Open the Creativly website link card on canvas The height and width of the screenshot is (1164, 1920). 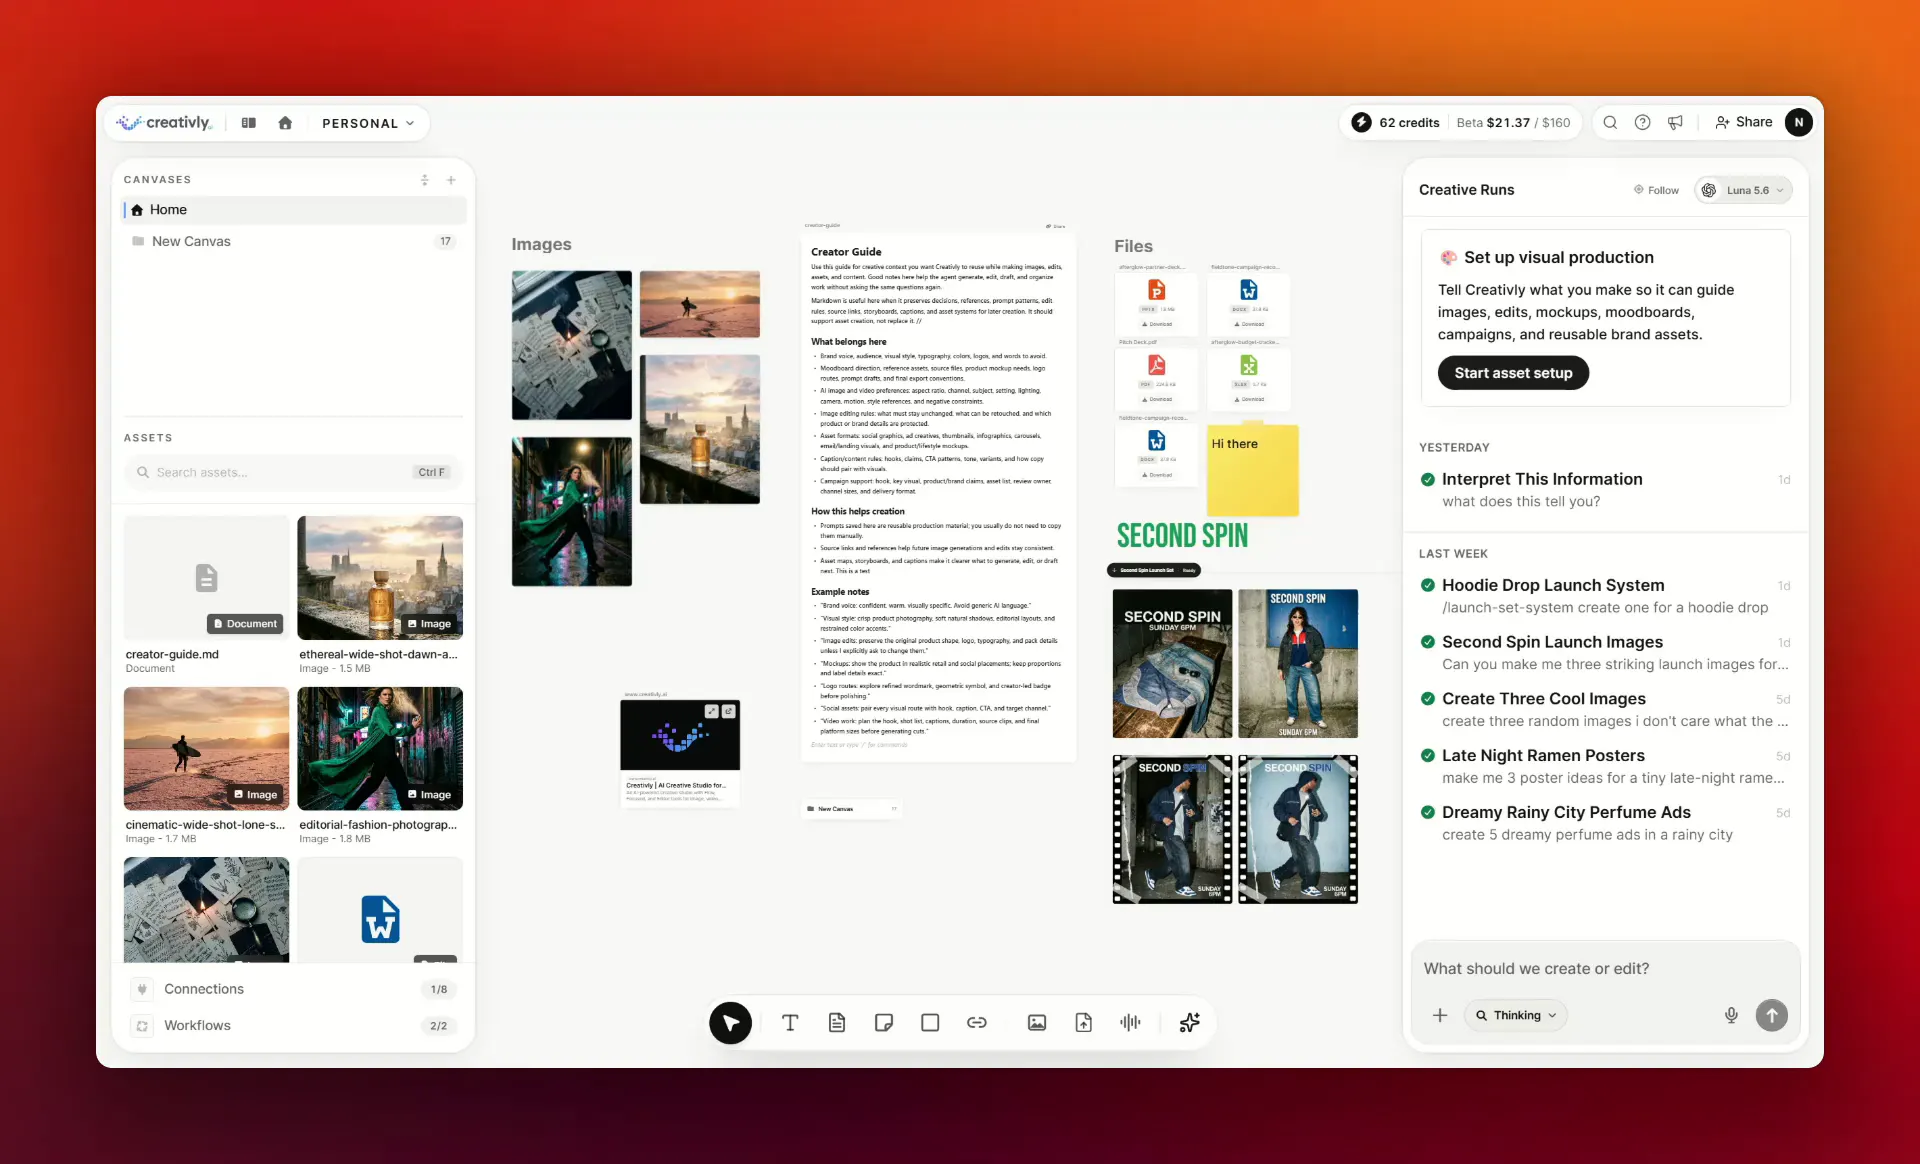(680, 752)
